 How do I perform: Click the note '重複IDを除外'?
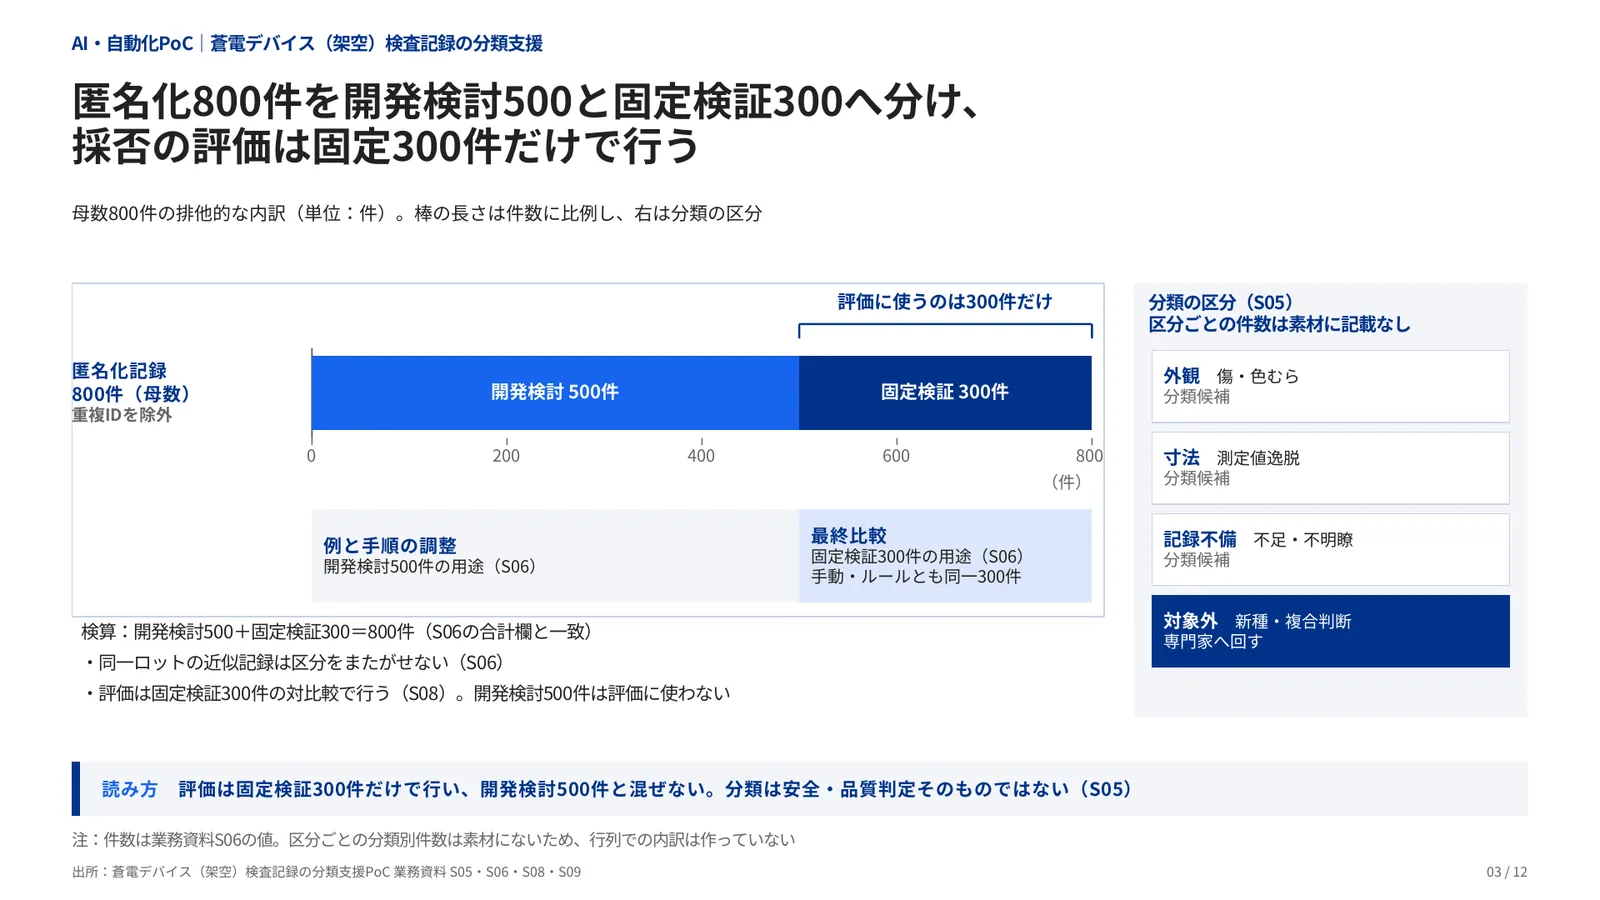122,415
